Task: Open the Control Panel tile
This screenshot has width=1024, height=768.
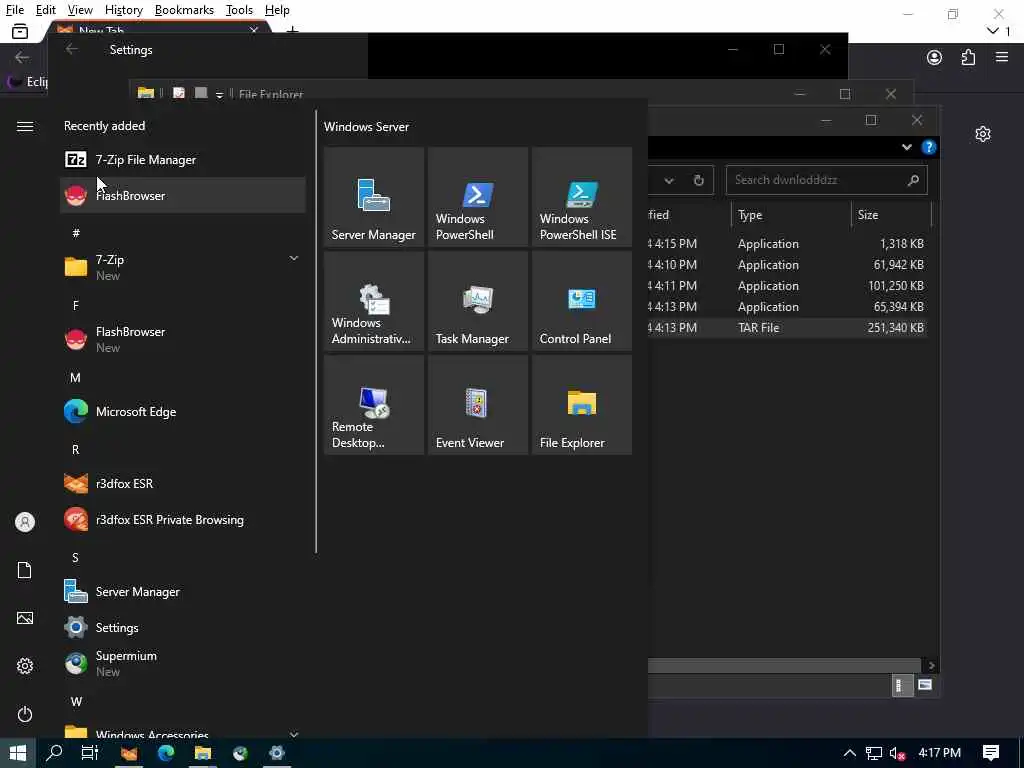Action: [582, 300]
